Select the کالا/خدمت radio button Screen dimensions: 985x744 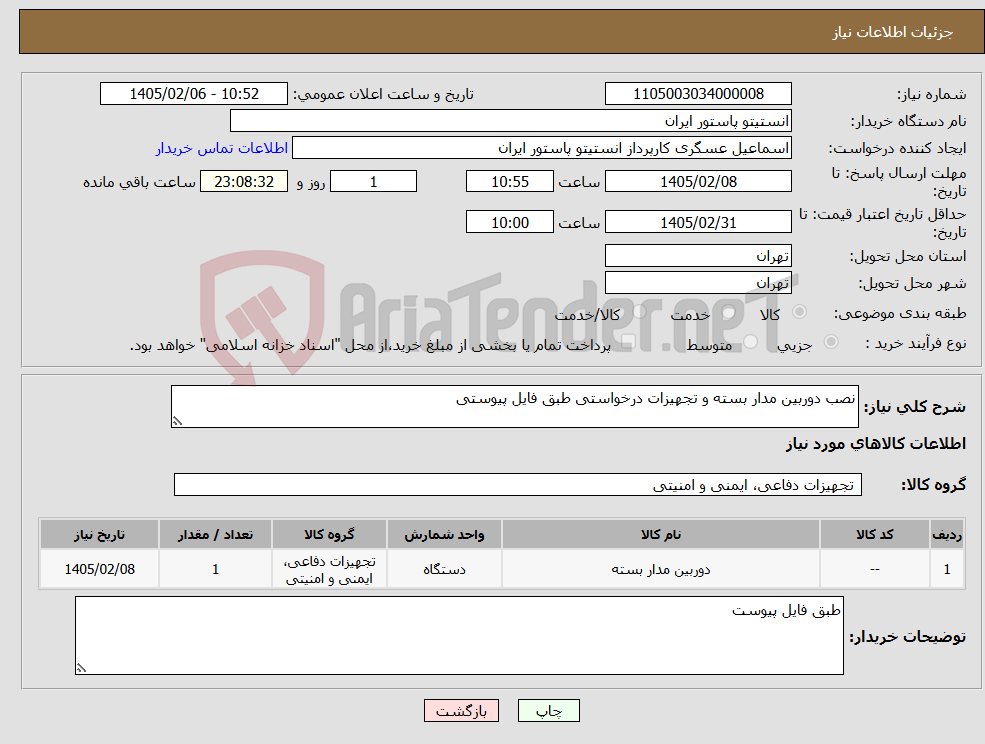639,311
